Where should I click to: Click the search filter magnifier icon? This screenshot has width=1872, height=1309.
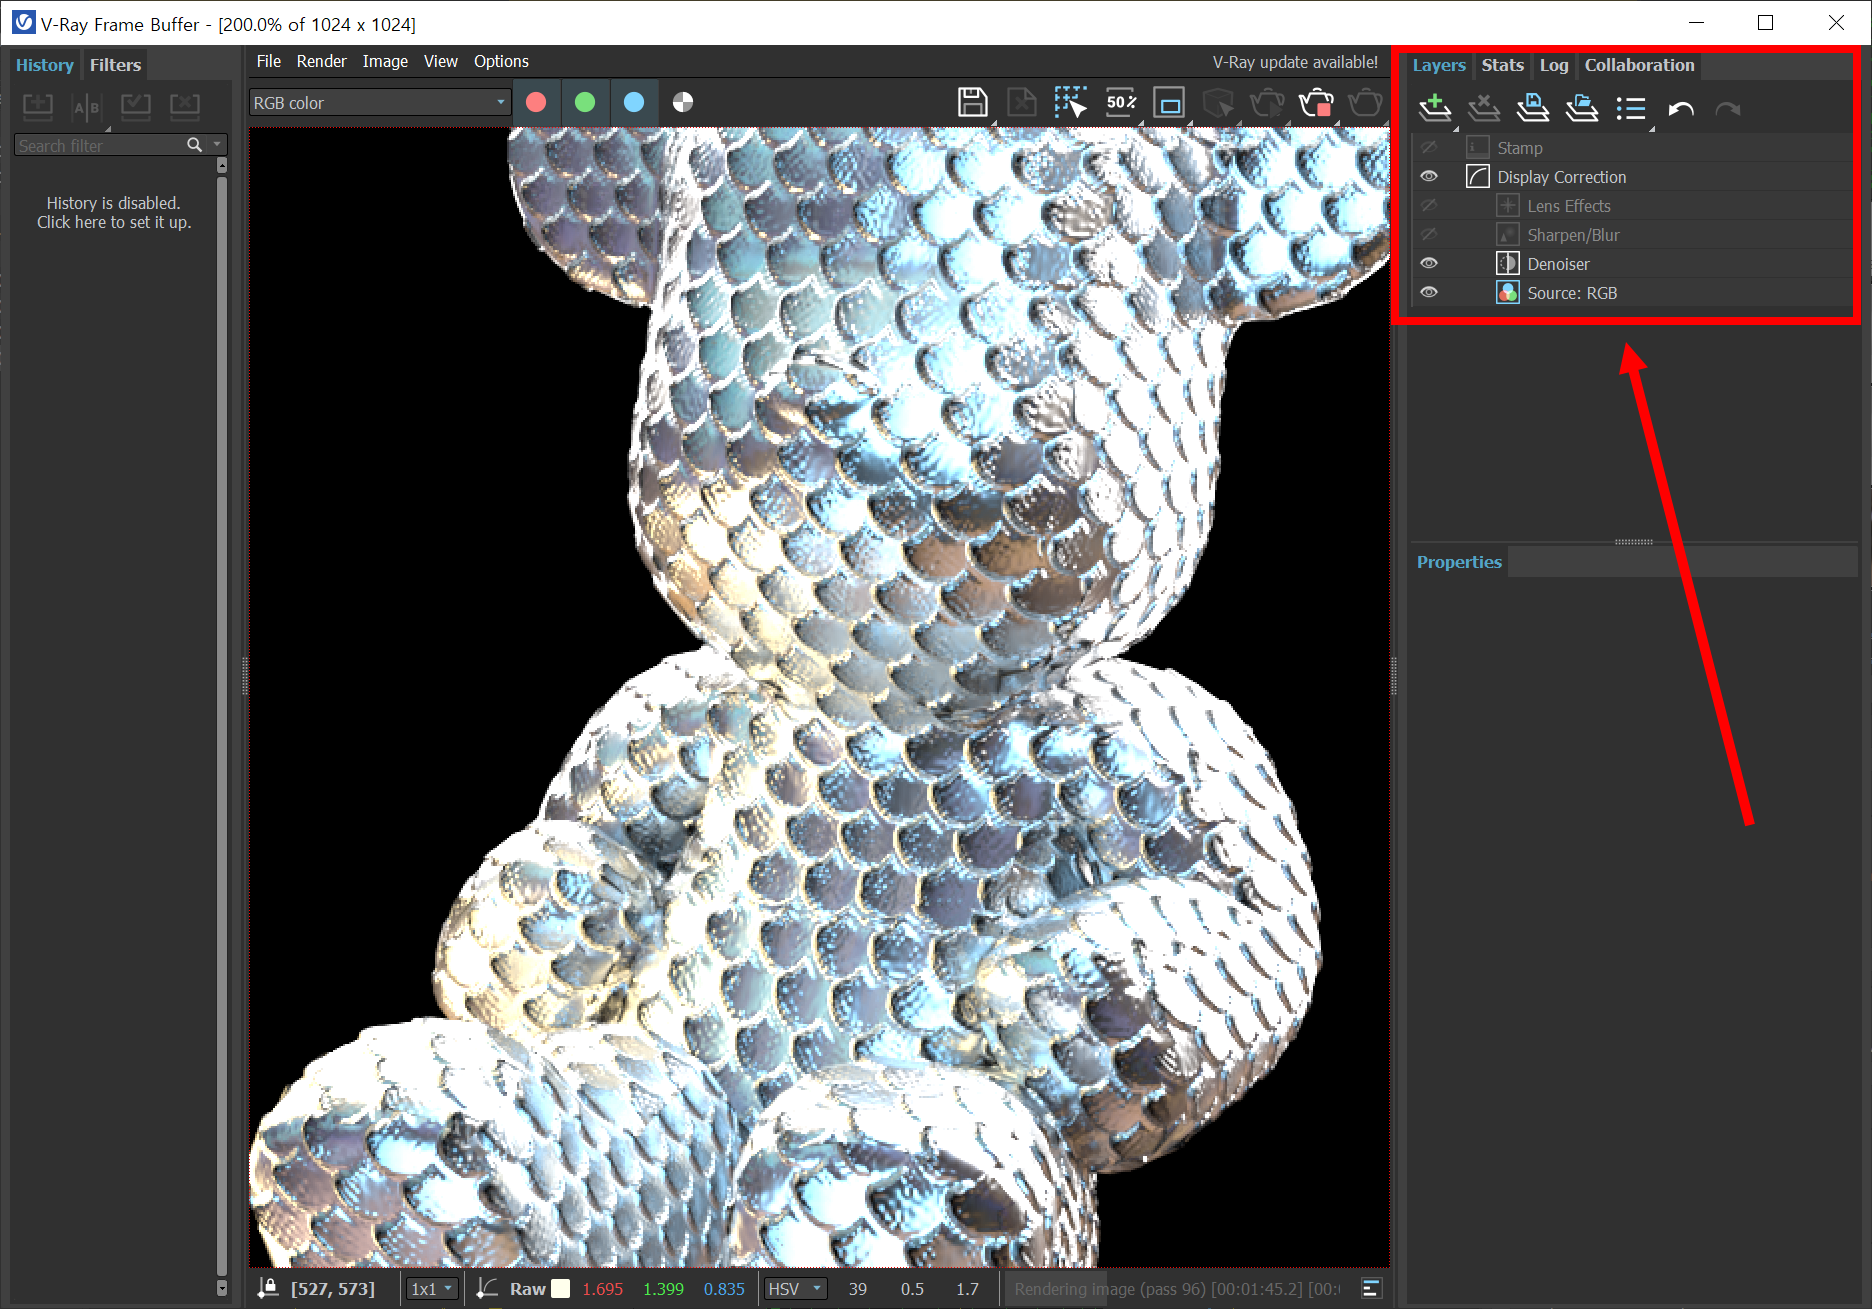(194, 145)
